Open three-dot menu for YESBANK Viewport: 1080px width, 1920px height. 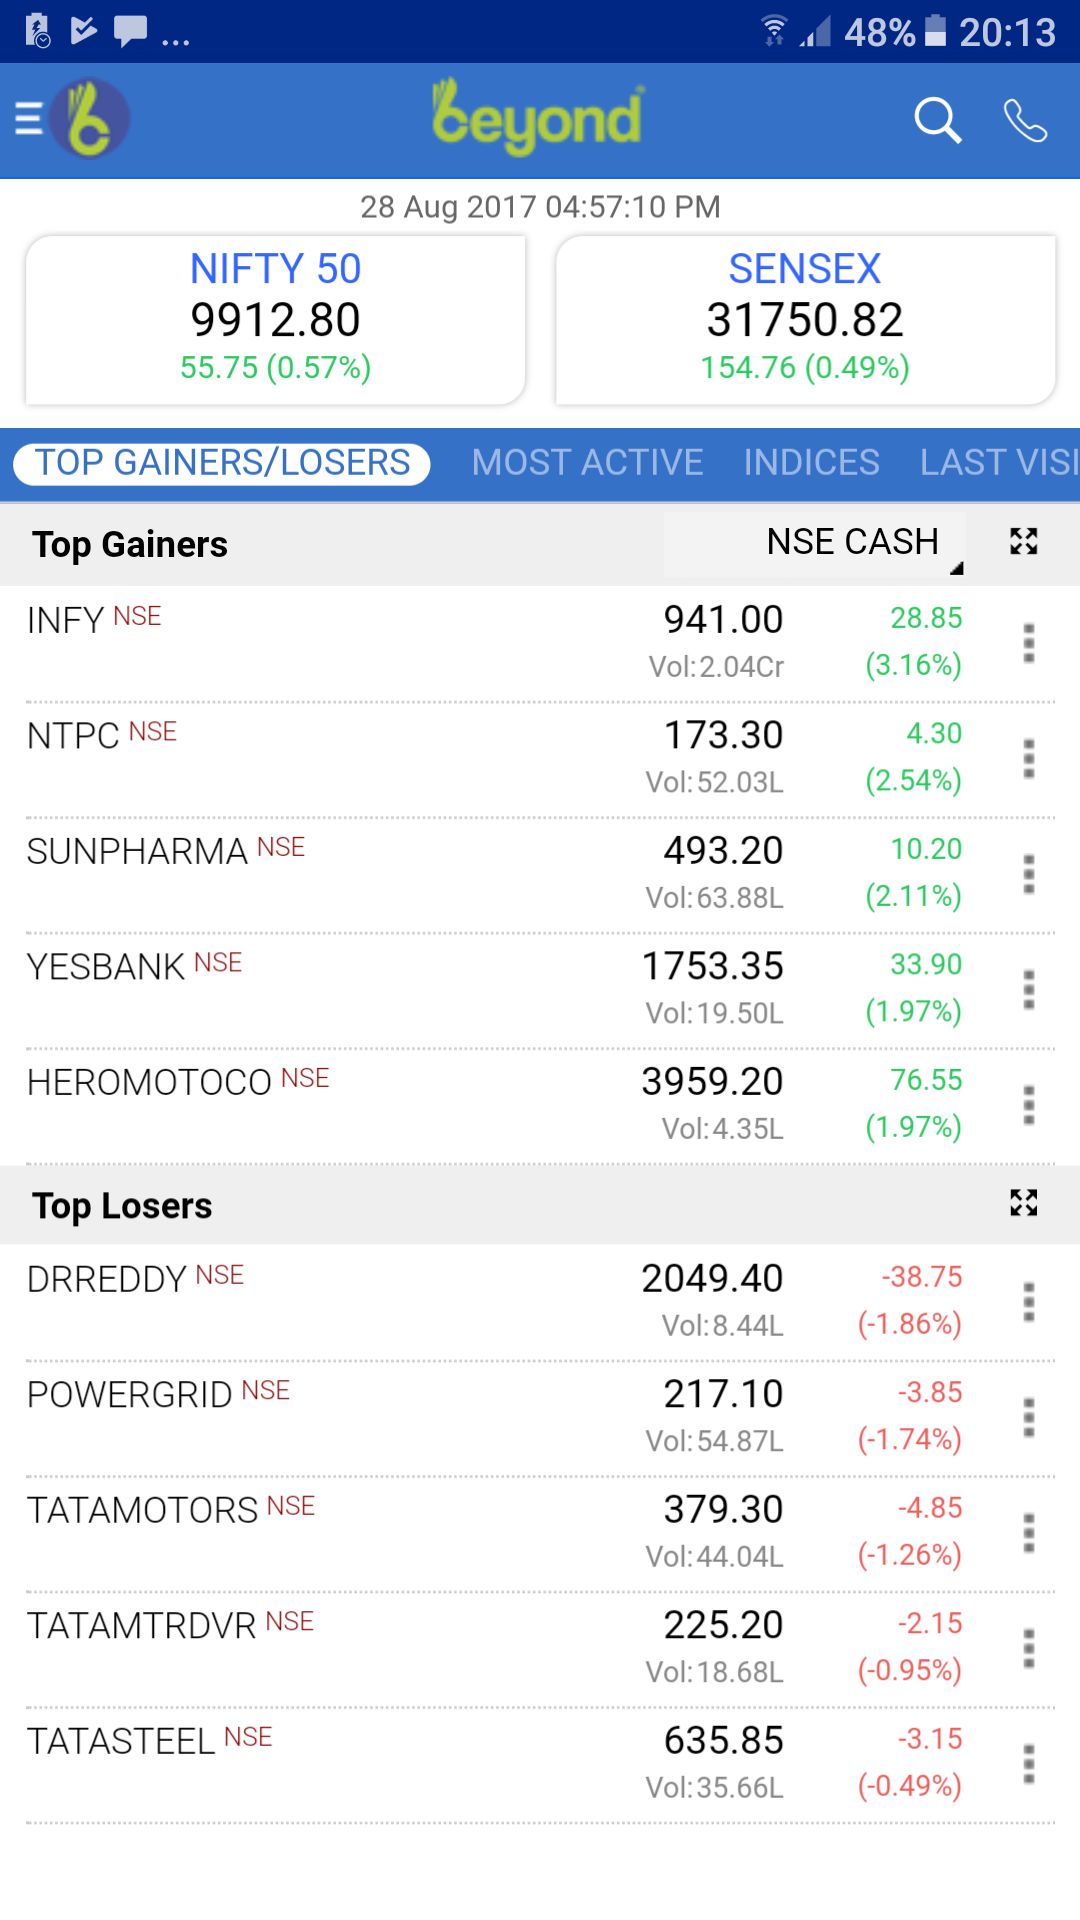pyautogui.click(x=1028, y=990)
